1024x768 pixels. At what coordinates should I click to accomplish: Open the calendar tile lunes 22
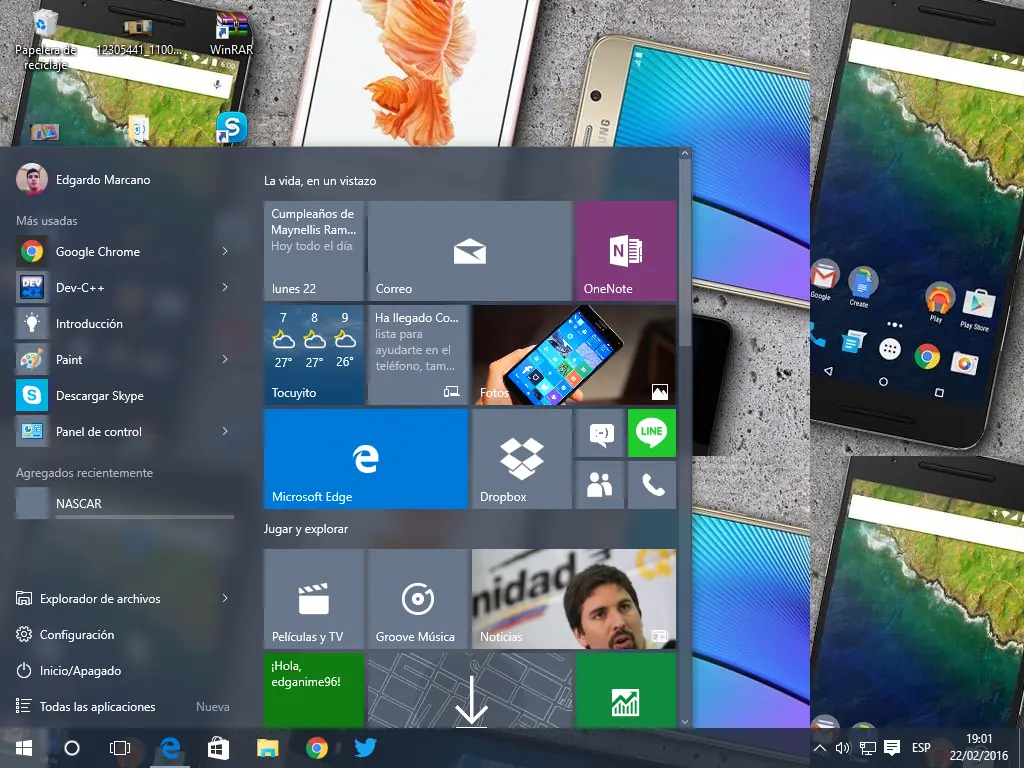[313, 251]
